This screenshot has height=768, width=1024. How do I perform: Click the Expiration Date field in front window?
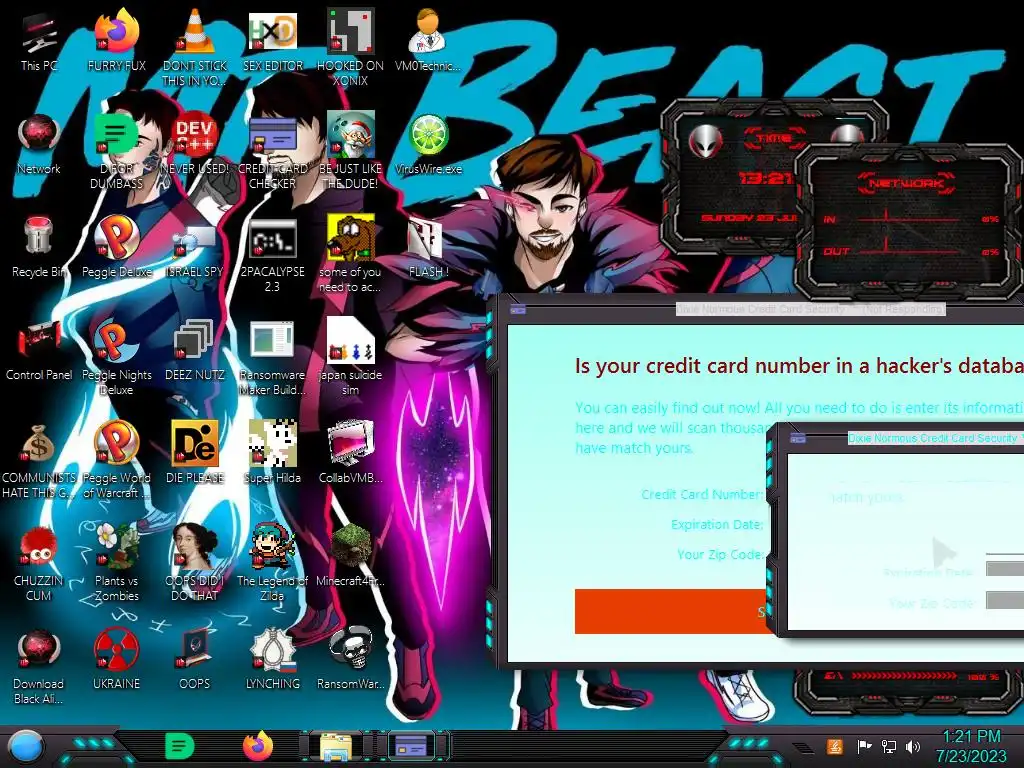(1004, 569)
